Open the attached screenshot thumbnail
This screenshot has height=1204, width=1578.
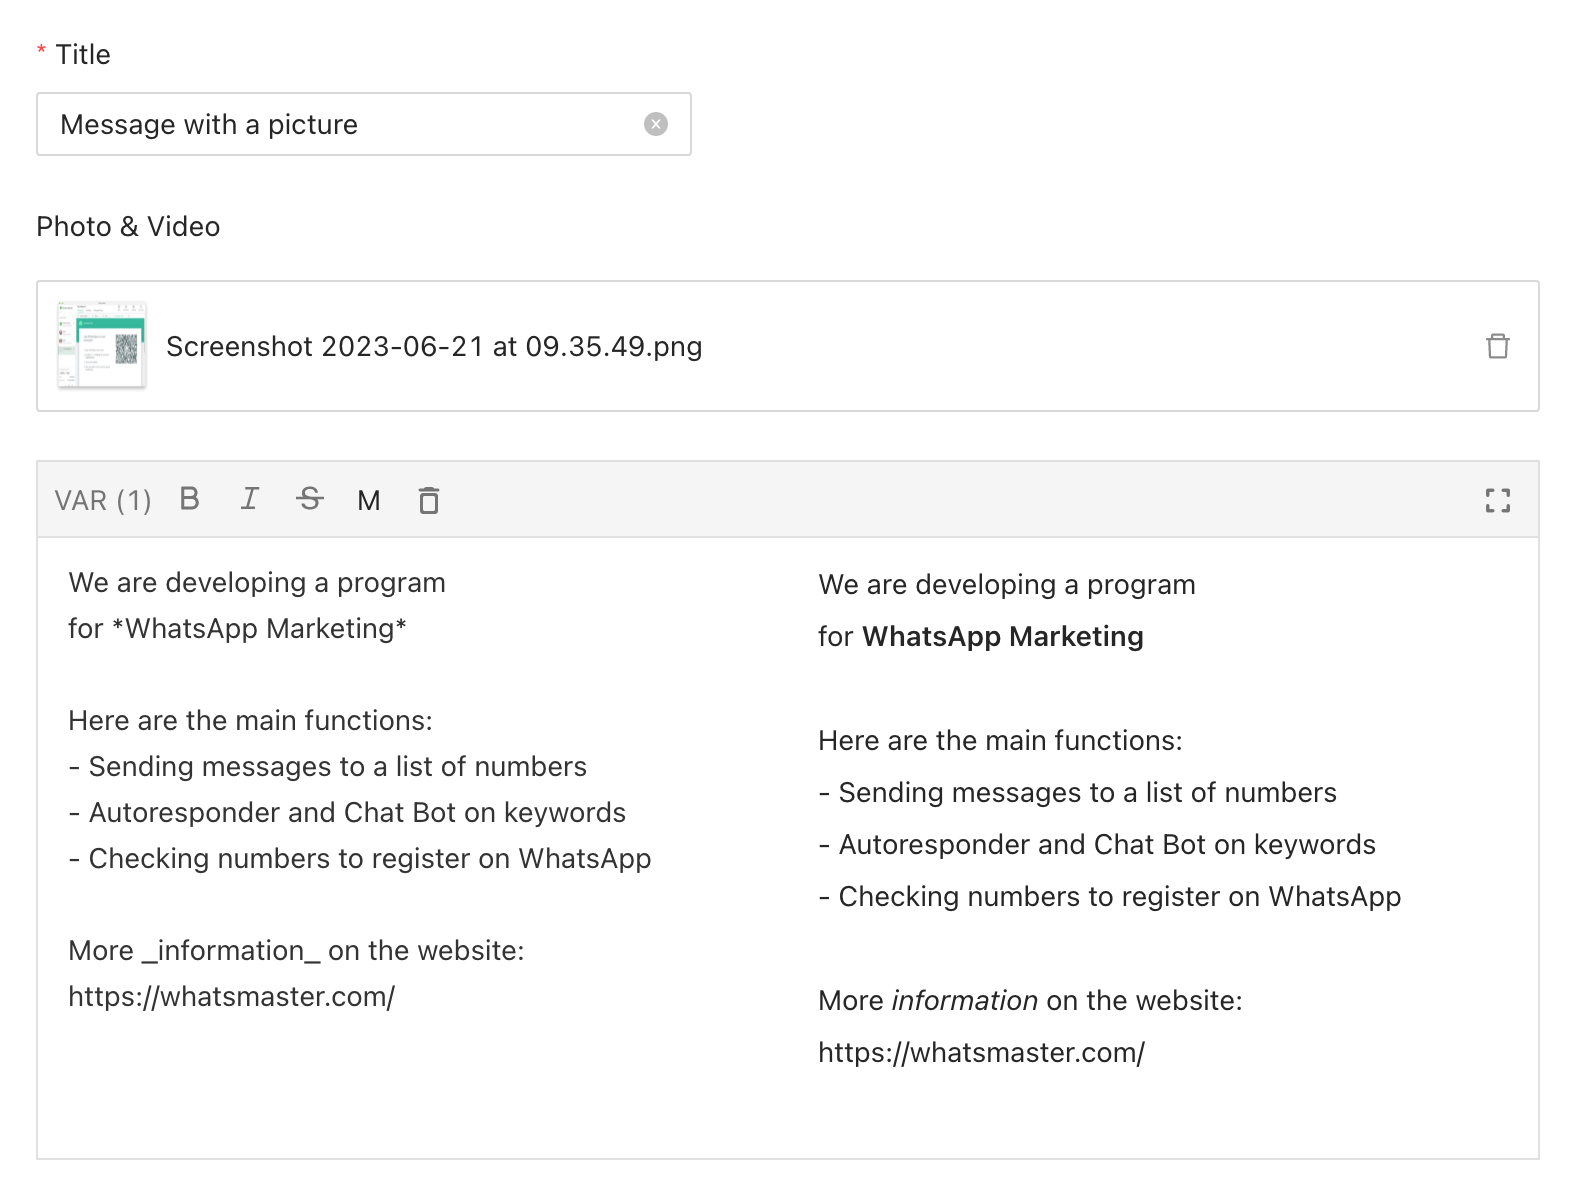[102, 346]
